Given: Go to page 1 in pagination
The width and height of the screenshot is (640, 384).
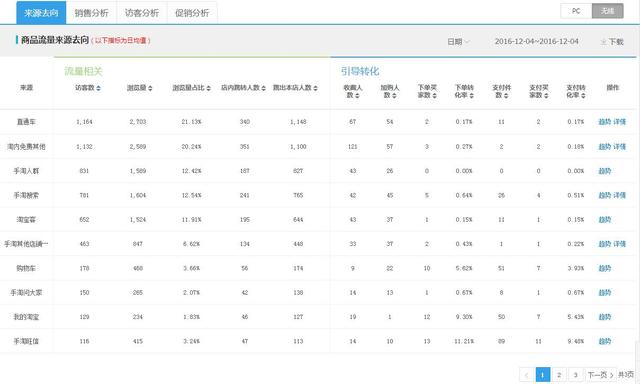Looking at the screenshot, I should point(542,375).
